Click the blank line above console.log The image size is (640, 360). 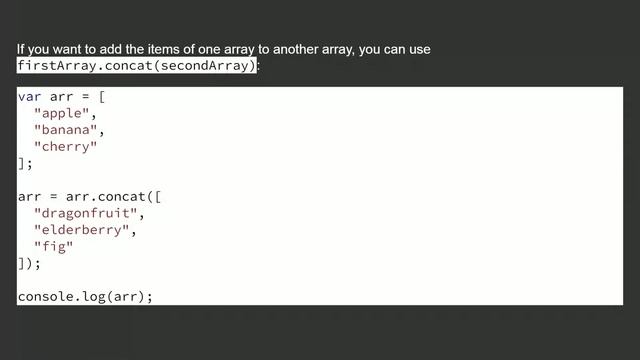[x=320, y=280]
